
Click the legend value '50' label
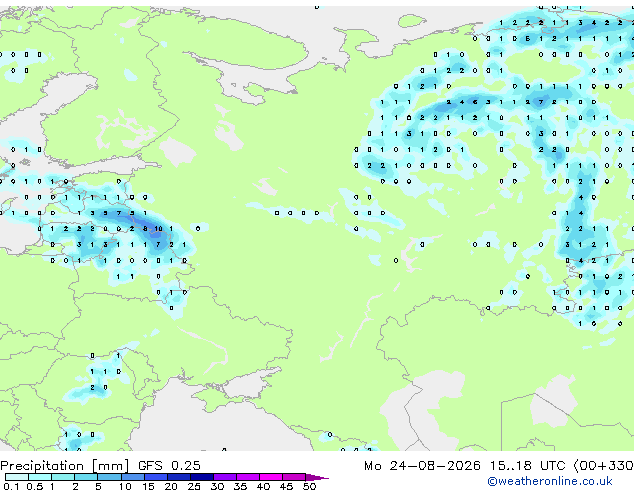[309, 486]
